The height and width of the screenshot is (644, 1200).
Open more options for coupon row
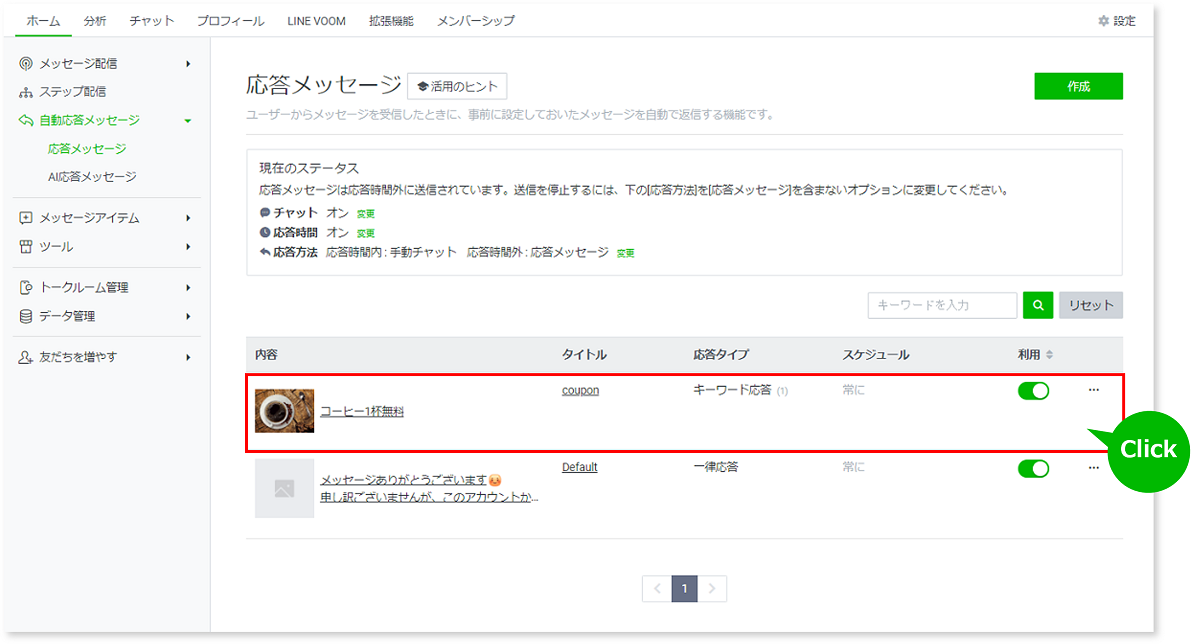[1093, 390]
